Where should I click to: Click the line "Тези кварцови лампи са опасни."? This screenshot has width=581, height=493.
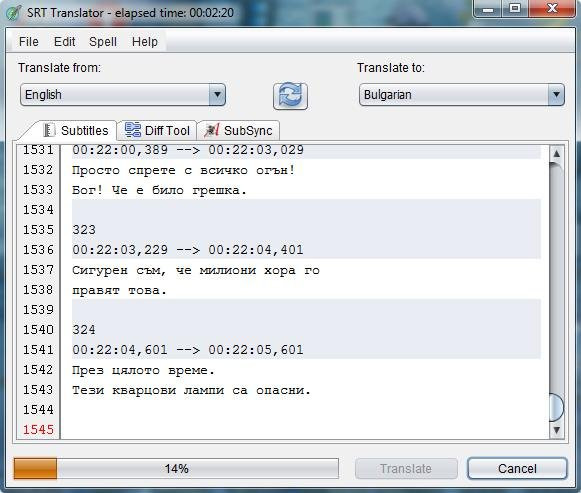[x=191, y=390]
